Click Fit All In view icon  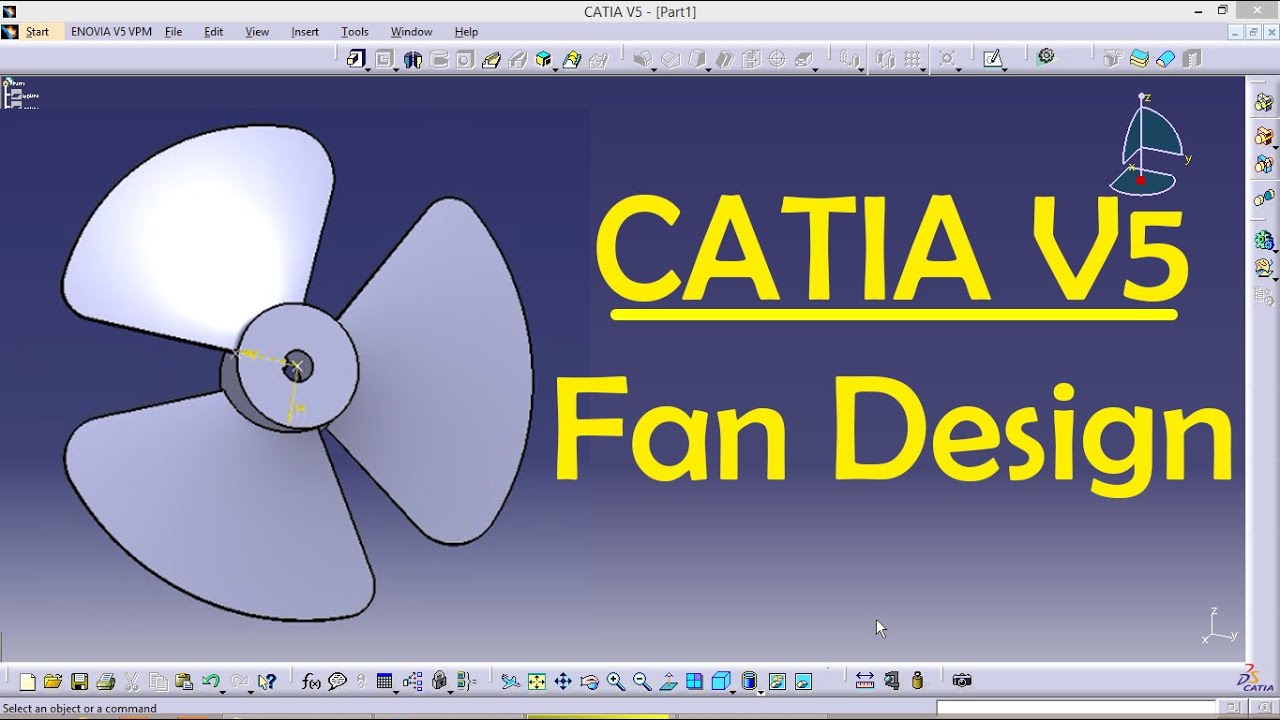click(x=537, y=682)
